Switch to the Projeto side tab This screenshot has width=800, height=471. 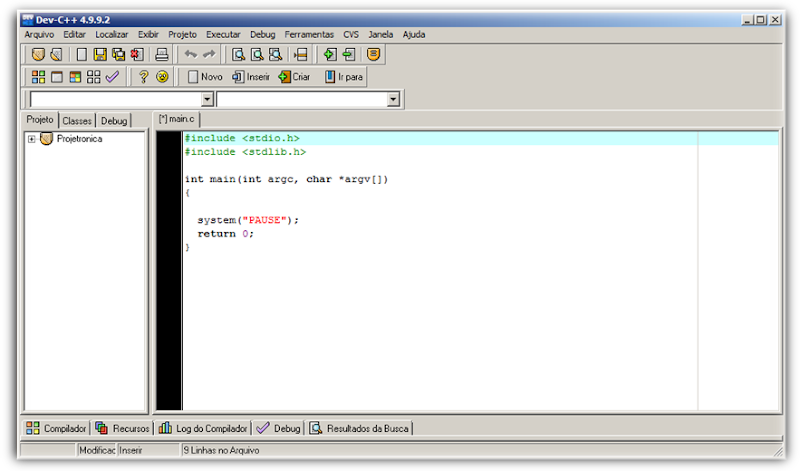(x=40, y=119)
